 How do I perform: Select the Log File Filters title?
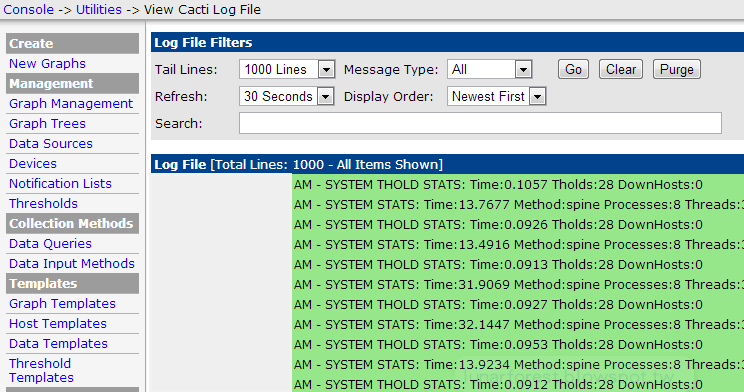click(203, 42)
